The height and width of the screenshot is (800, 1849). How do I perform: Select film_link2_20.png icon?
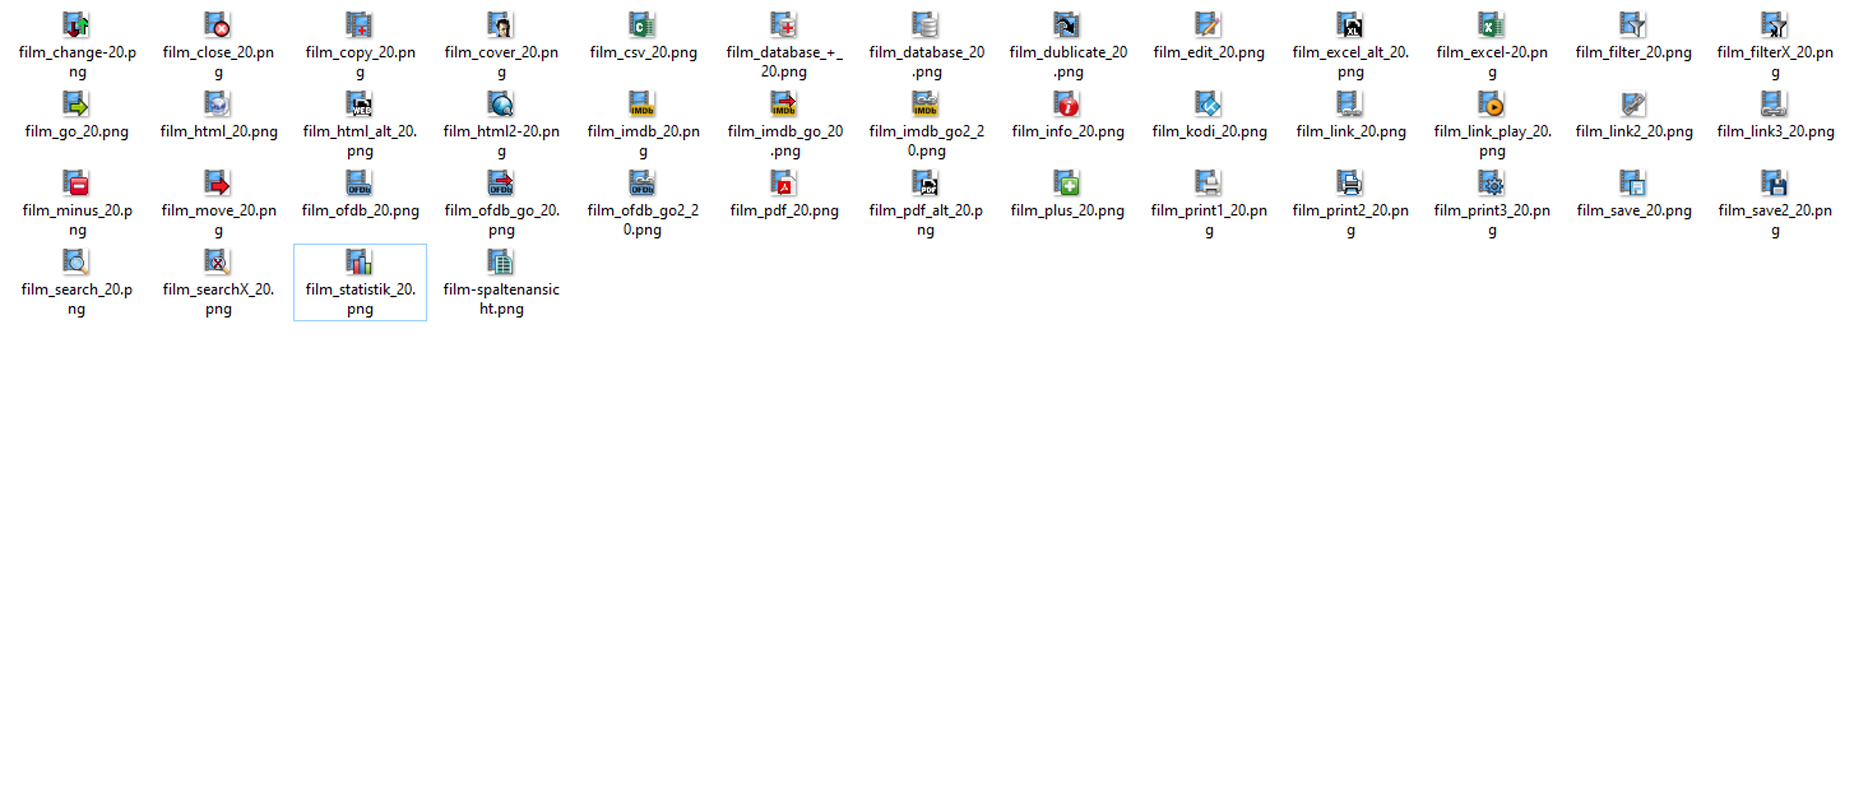coord(1633,103)
